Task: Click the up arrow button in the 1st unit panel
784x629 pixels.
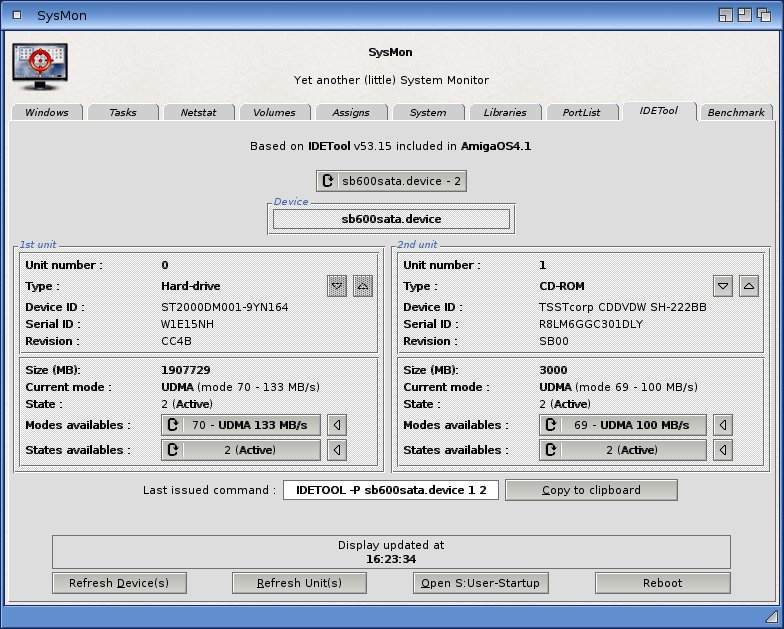Action: (x=363, y=286)
